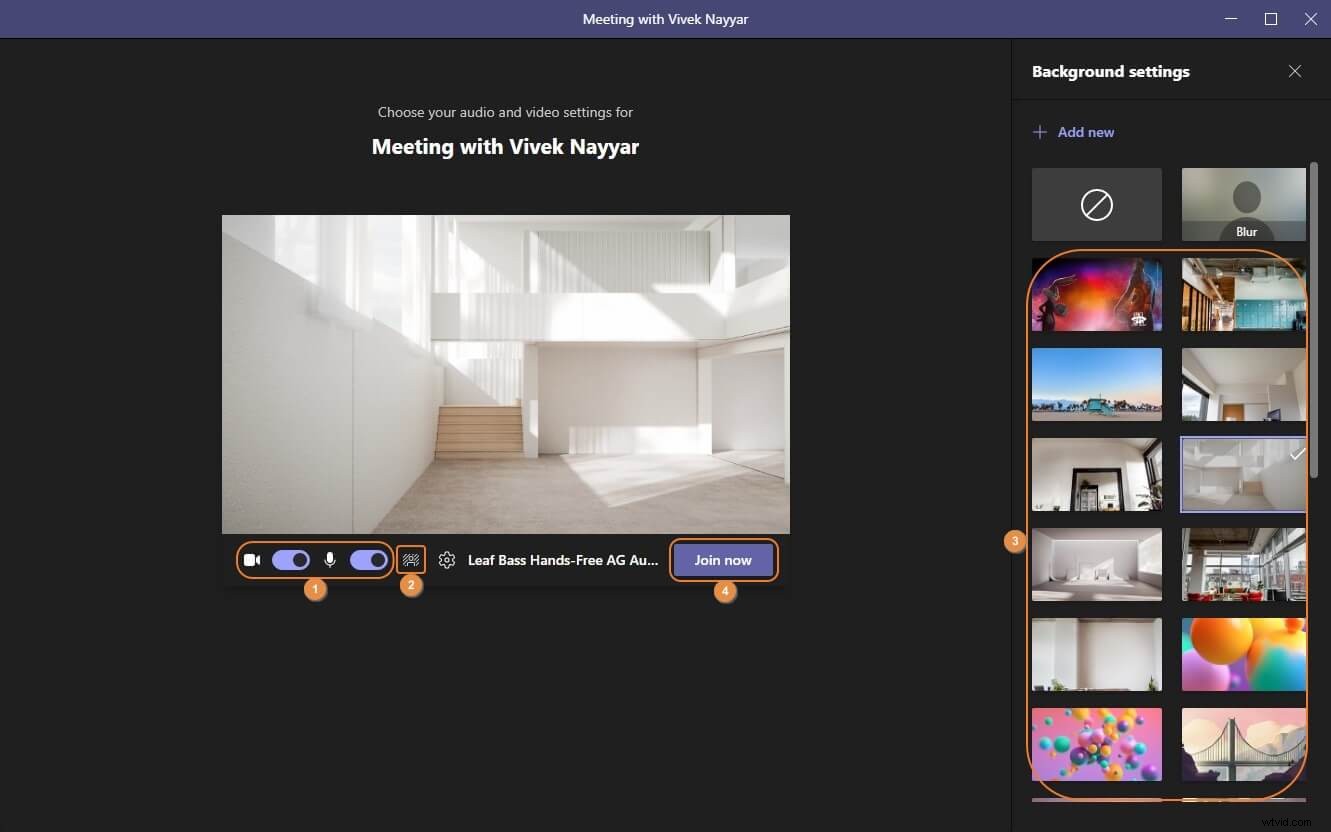Choose the pink spheres background

click(1096, 744)
